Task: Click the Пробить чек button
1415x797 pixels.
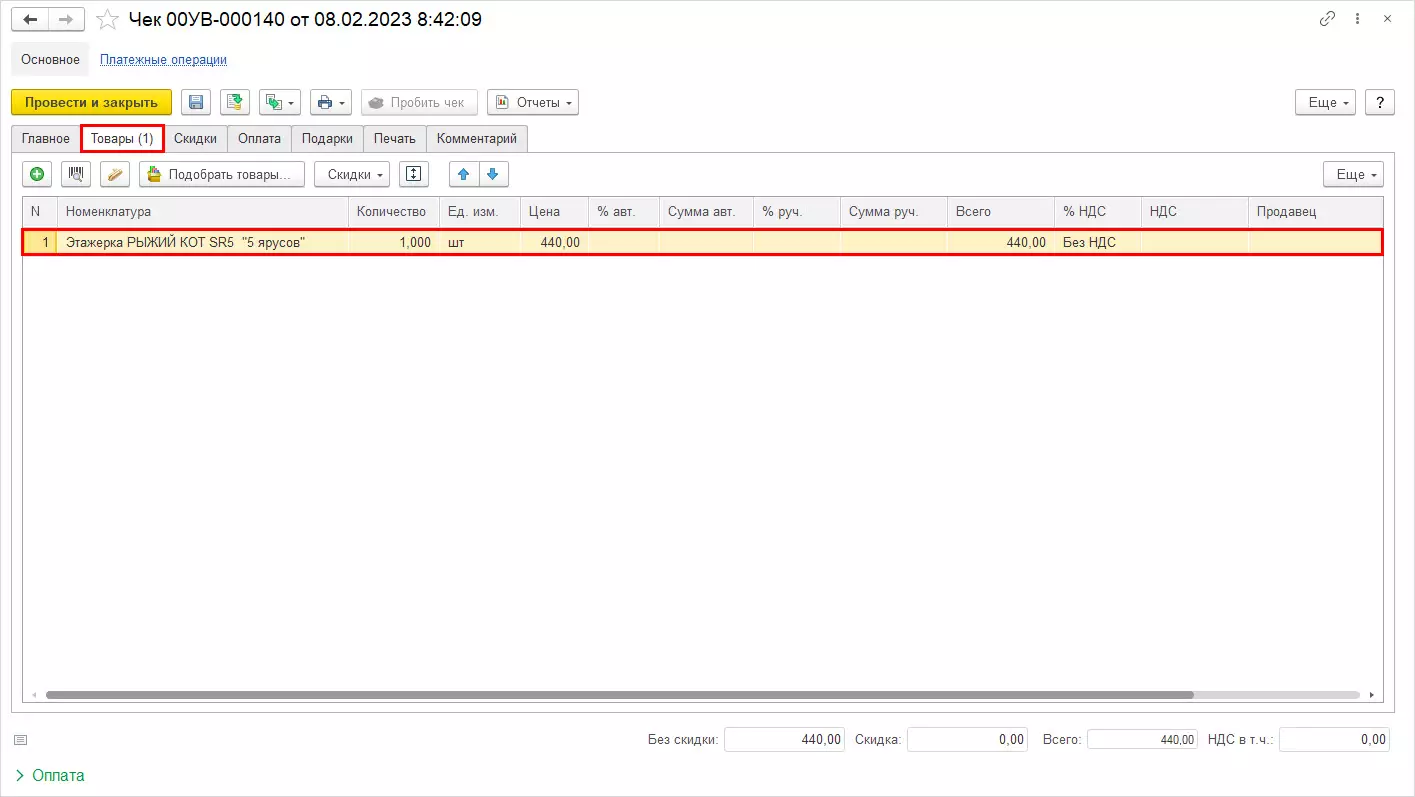Action: click(419, 102)
